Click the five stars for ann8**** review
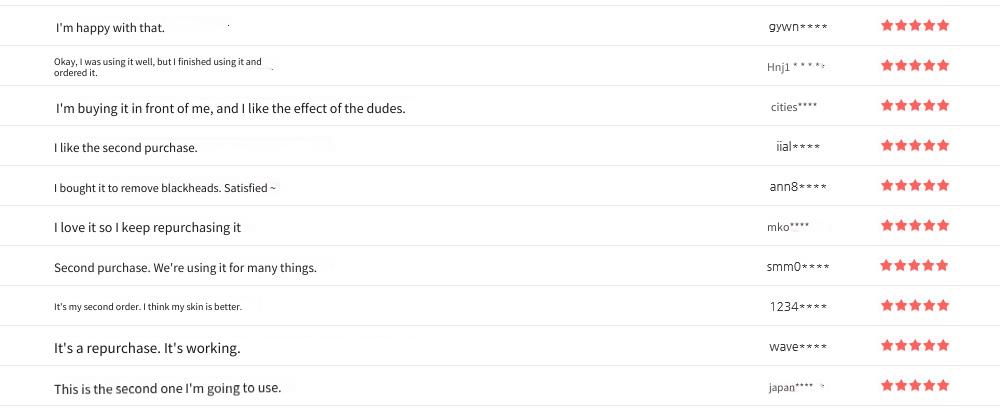1000x415 pixels. pyautogui.click(x=915, y=186)
